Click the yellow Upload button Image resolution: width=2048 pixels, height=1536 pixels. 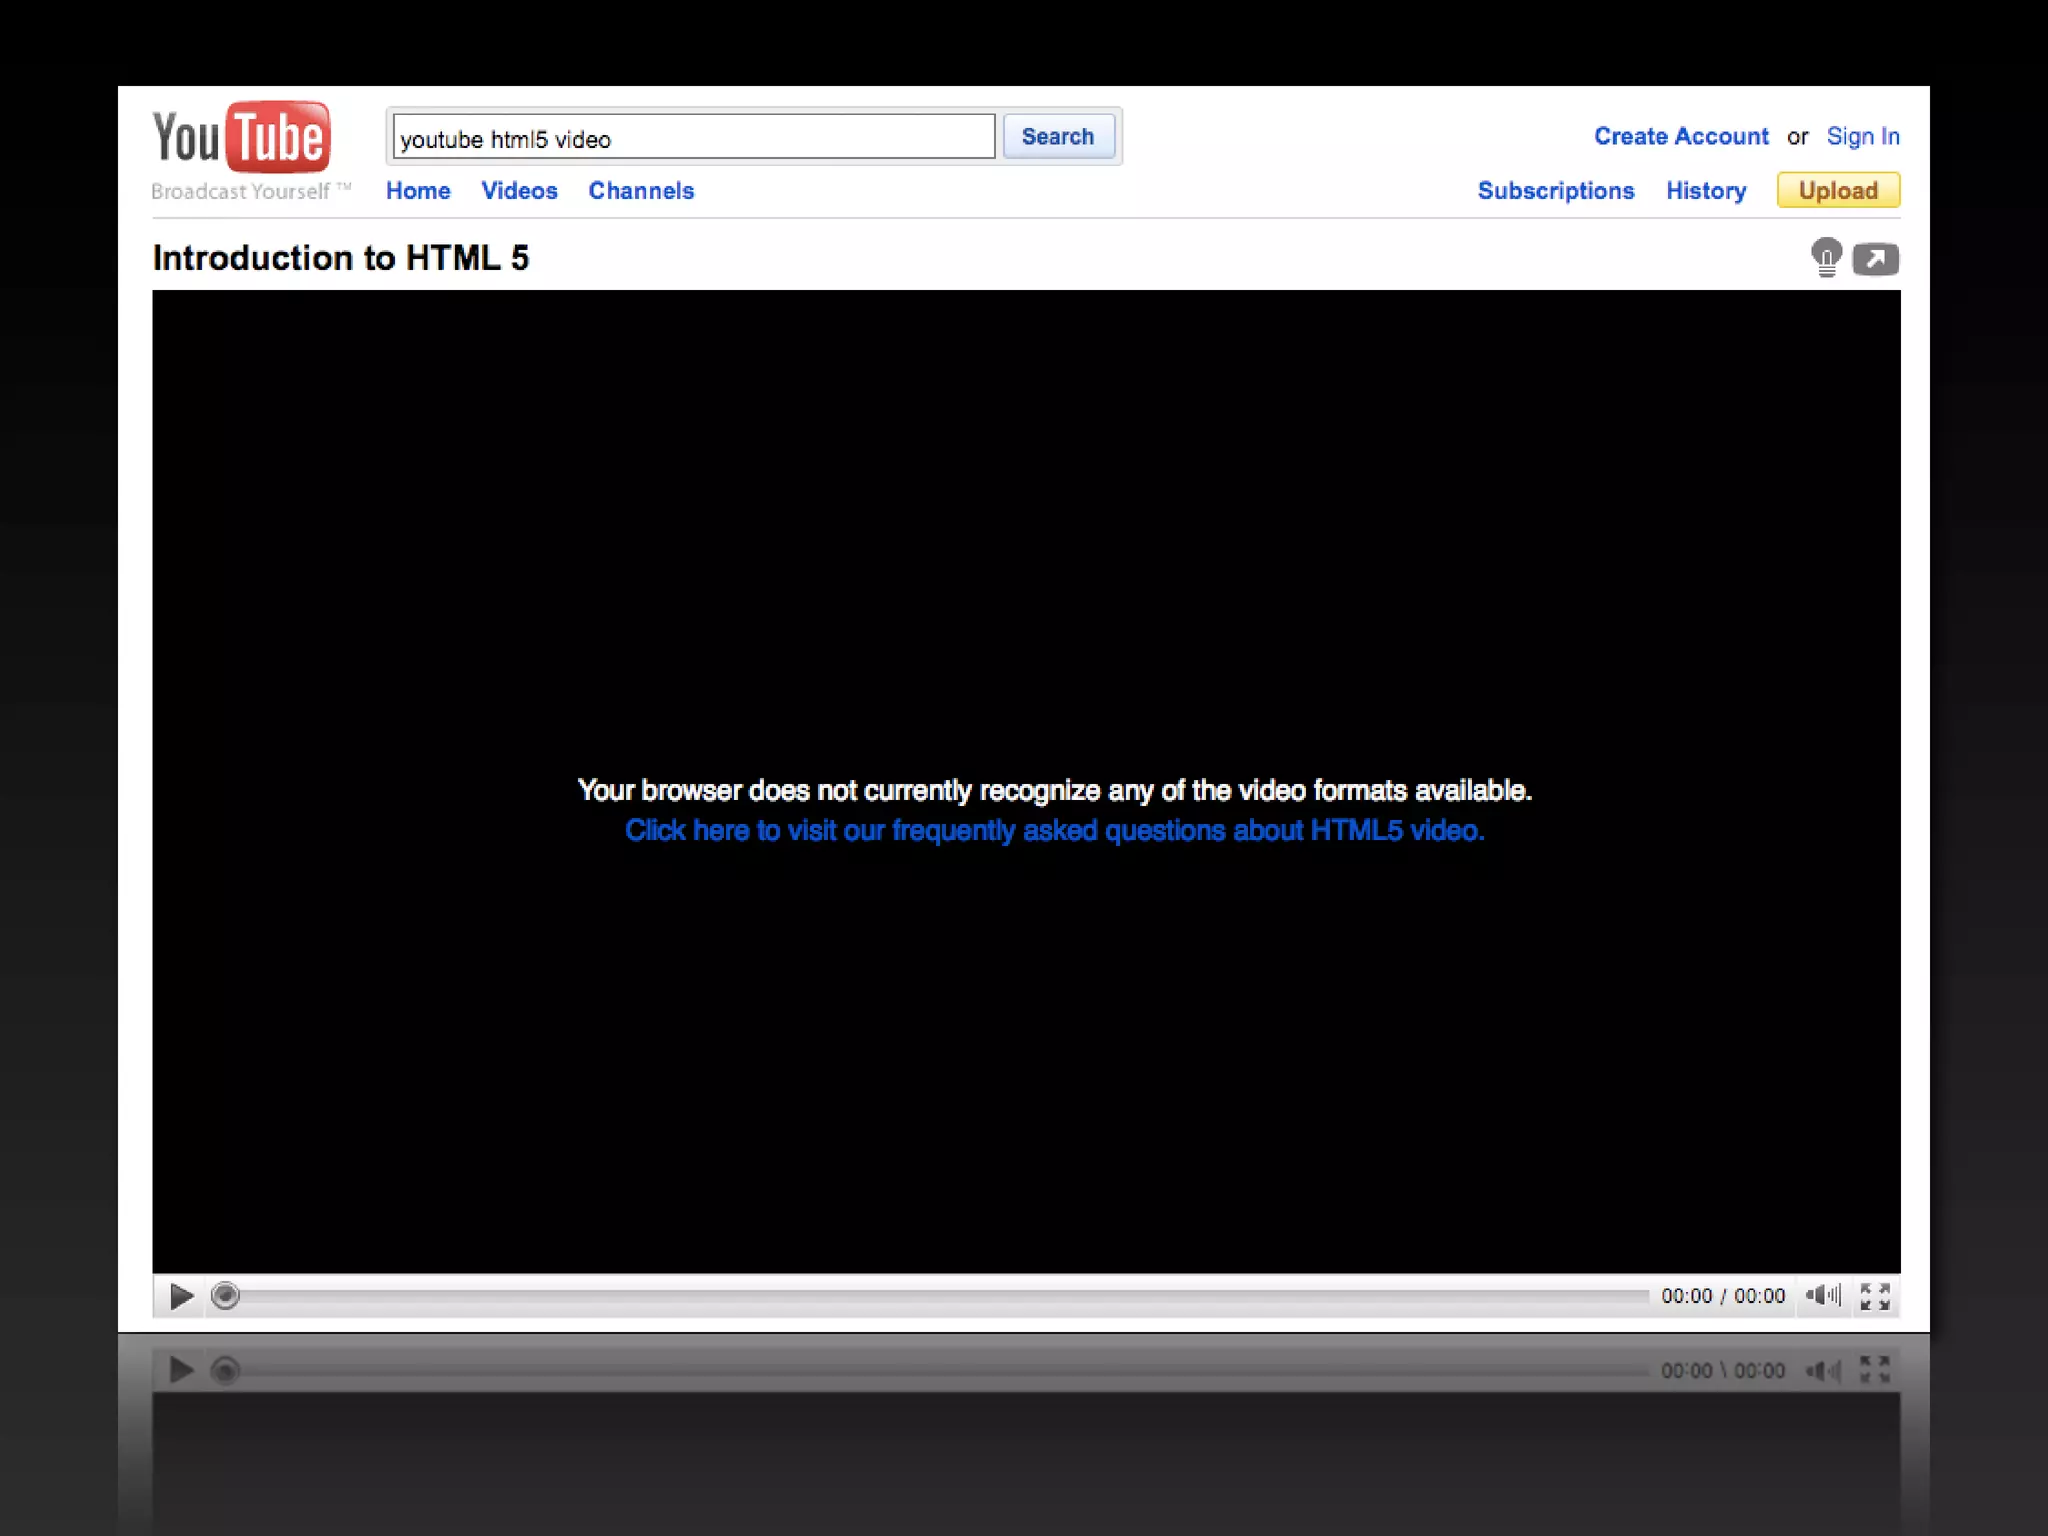[1838, 190]
